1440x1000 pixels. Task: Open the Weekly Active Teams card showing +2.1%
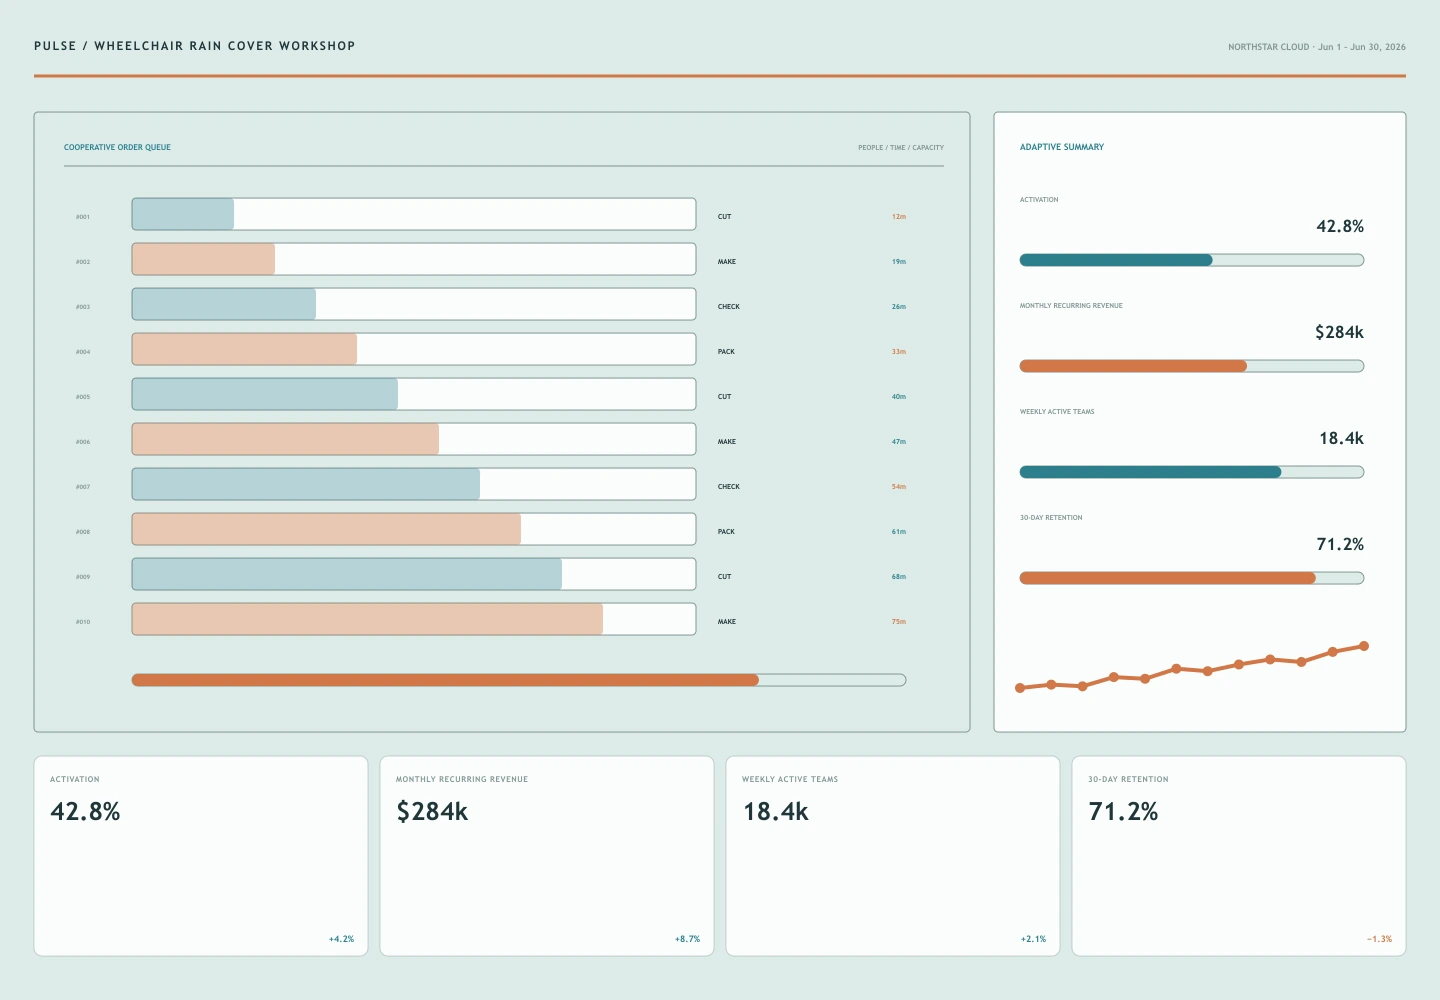click(x=893, y=856)
